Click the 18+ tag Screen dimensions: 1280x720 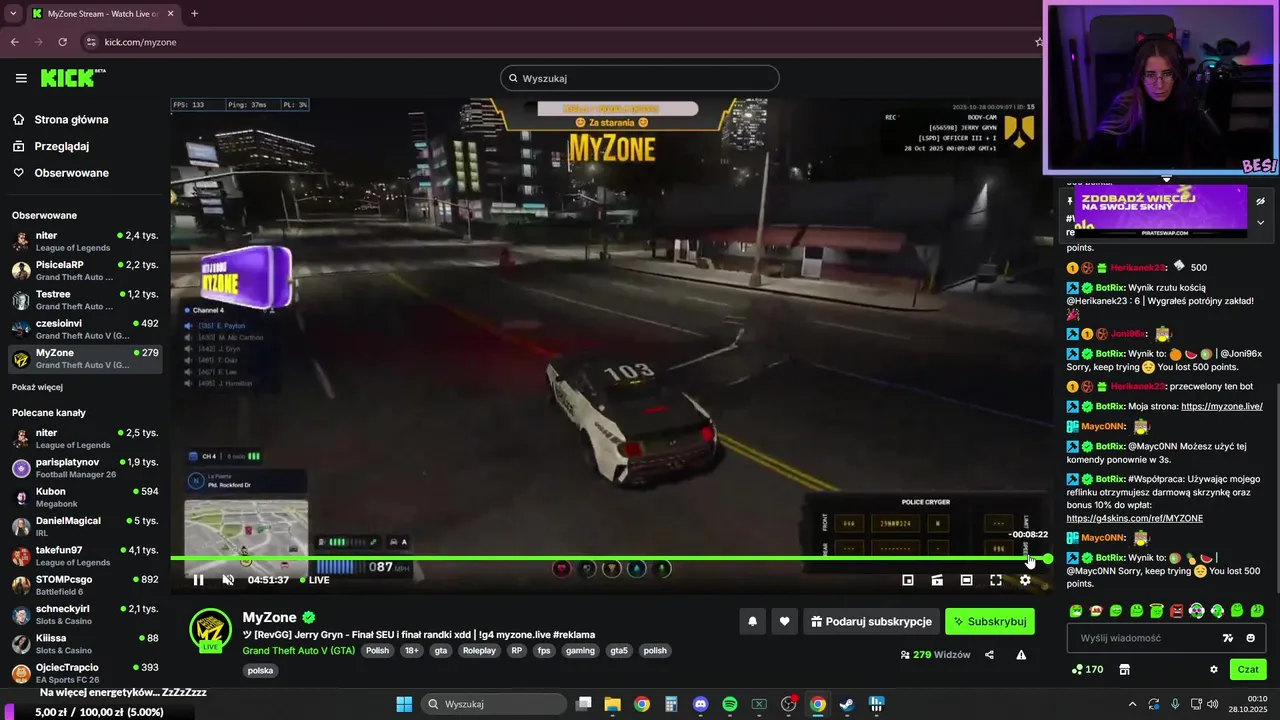[412, 650]
